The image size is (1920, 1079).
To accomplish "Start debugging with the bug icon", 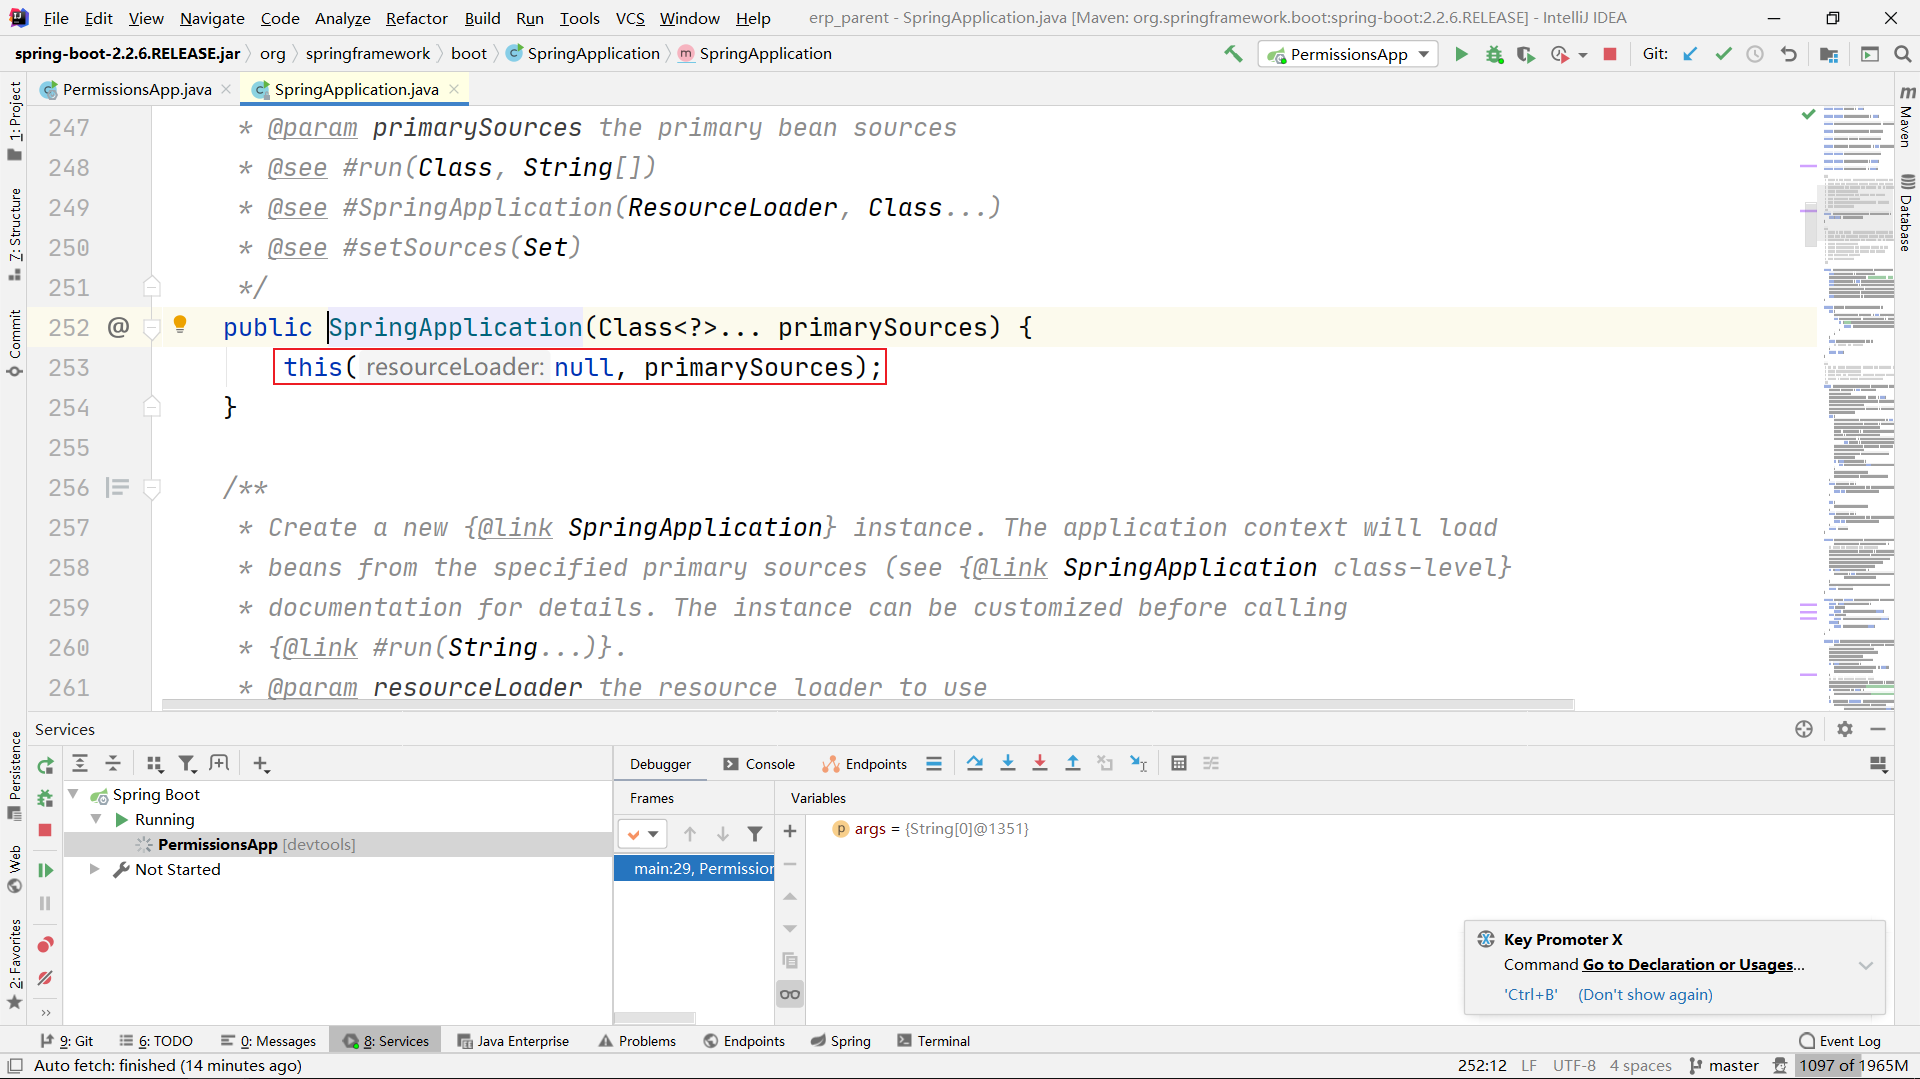I will [x=1494, y=54].
